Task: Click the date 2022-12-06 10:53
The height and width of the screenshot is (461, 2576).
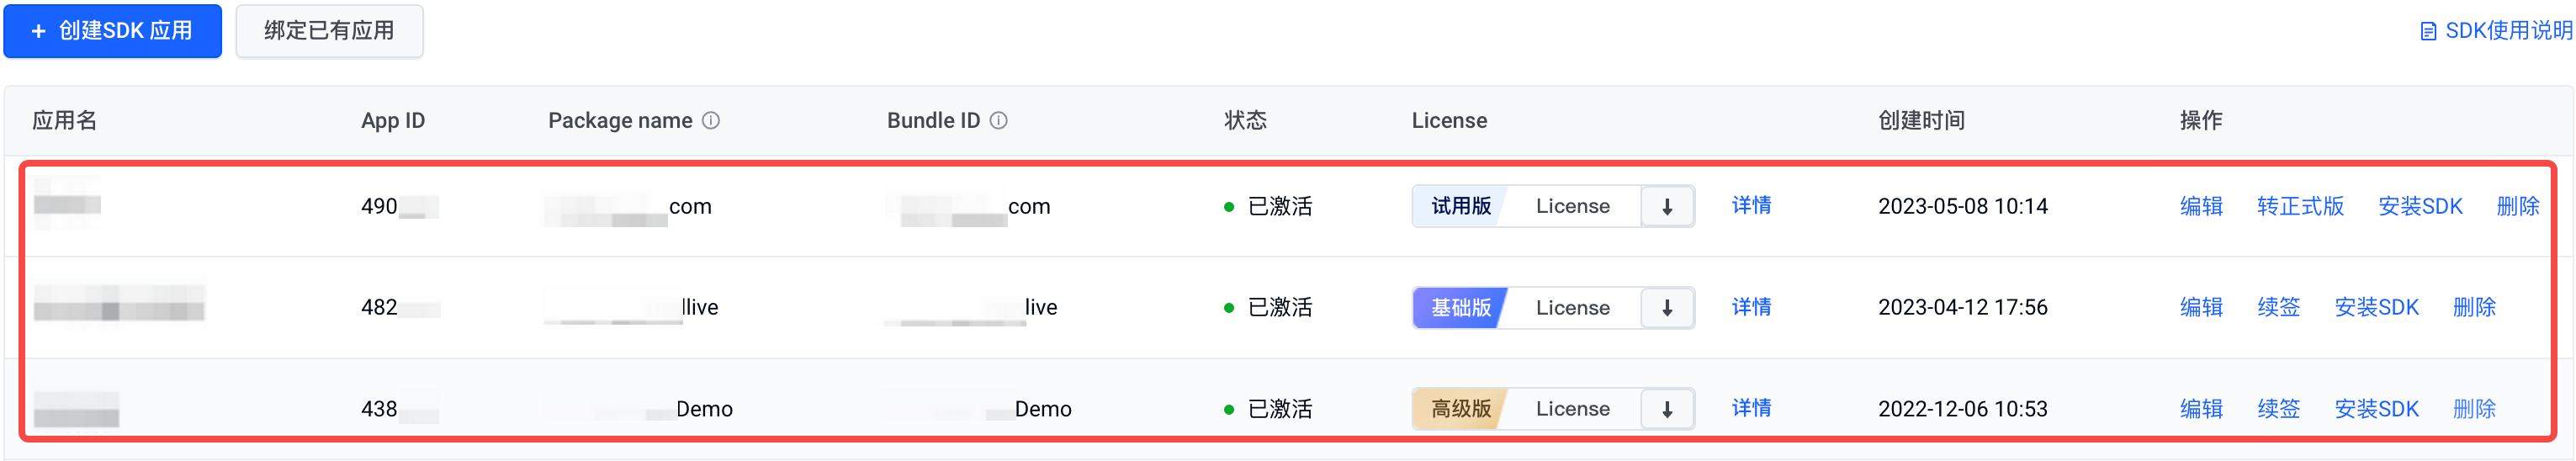Action: pos(1962,409)
